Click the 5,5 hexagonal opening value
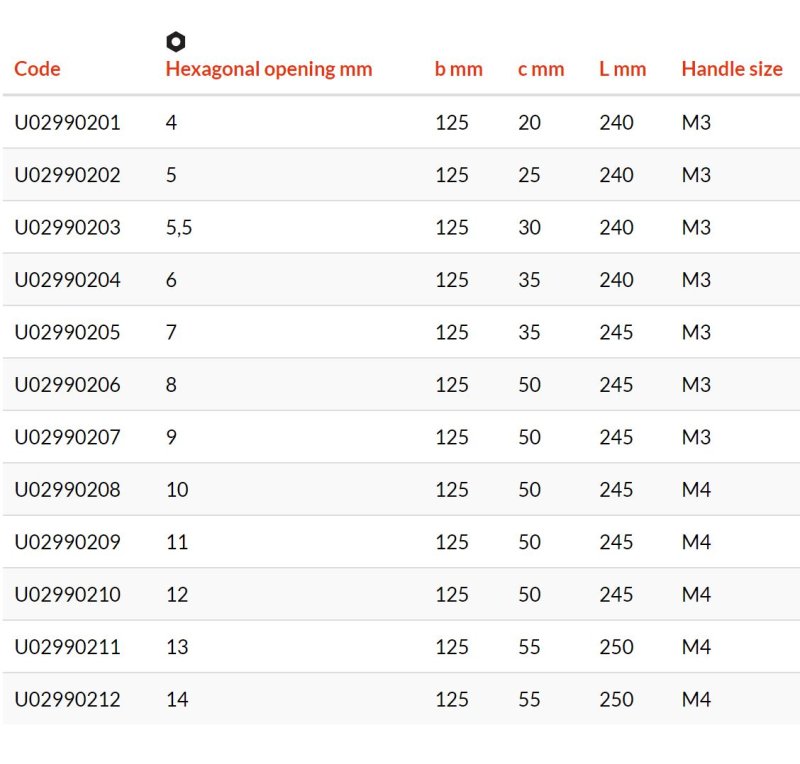The height and width of the screenshot is (764, 800). coord(179,228)
